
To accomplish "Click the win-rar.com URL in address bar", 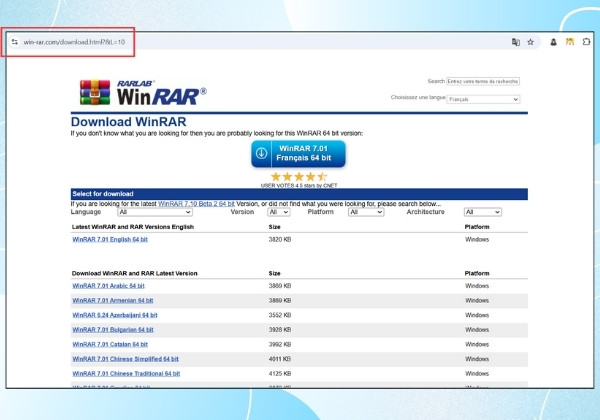I will point(74,42).
